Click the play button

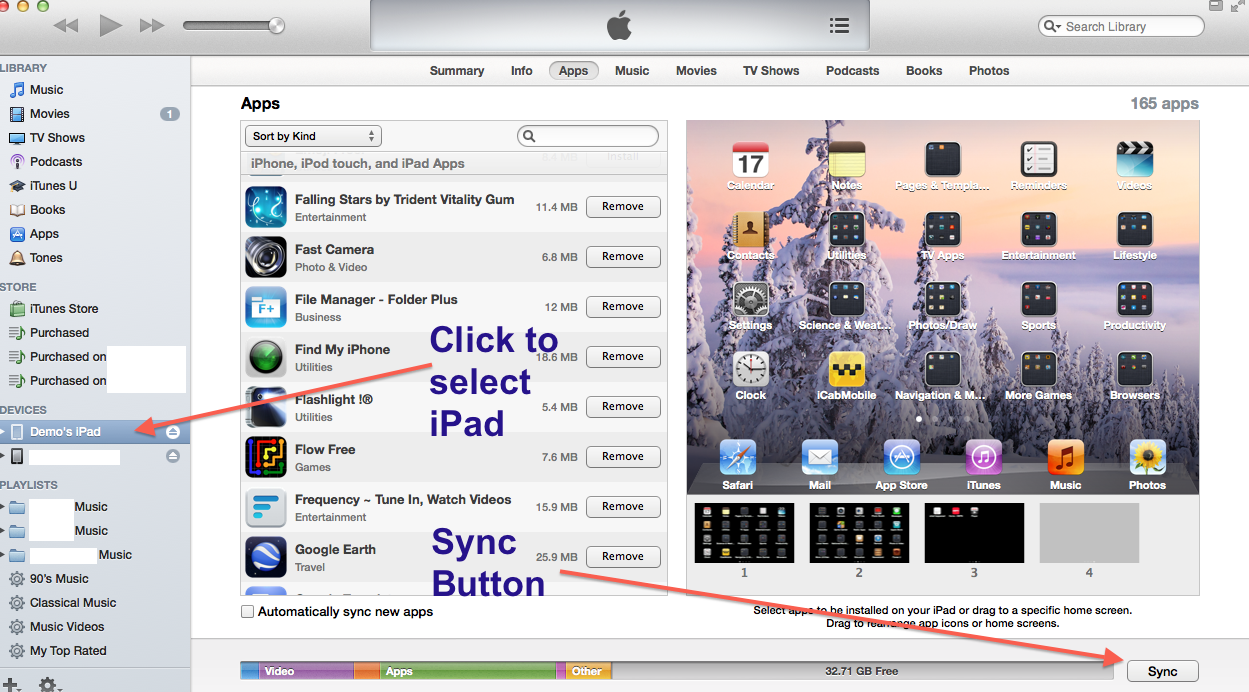tap(110, 26)
